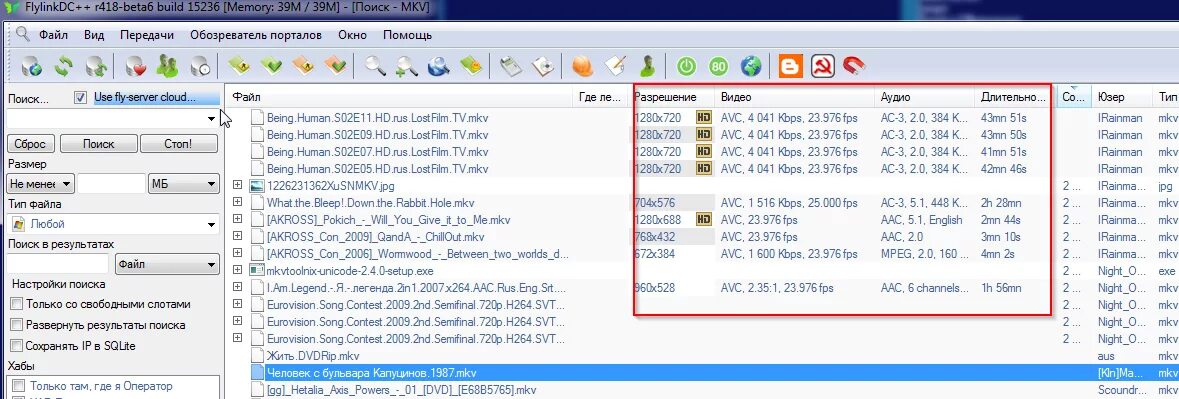Enable Только со свободными слотами checkbox
The width and height of the screenshot is (1179, 399).
point(16,304)
